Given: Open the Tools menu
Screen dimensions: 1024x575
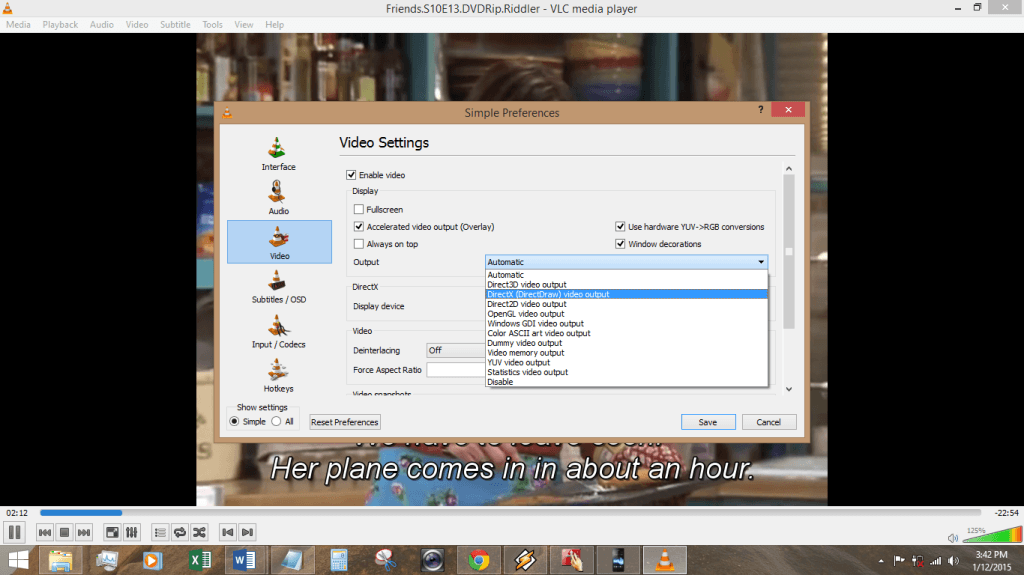Looking at the screenshot, I should 212,25.
